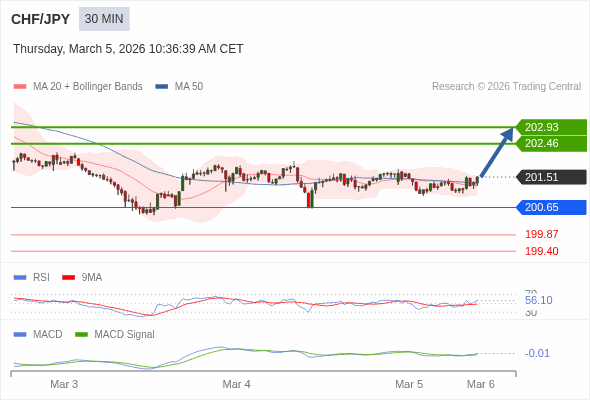590x400 pixels.
Task: Click the MACD Signal green legend swatch
Action: point(81,335)
